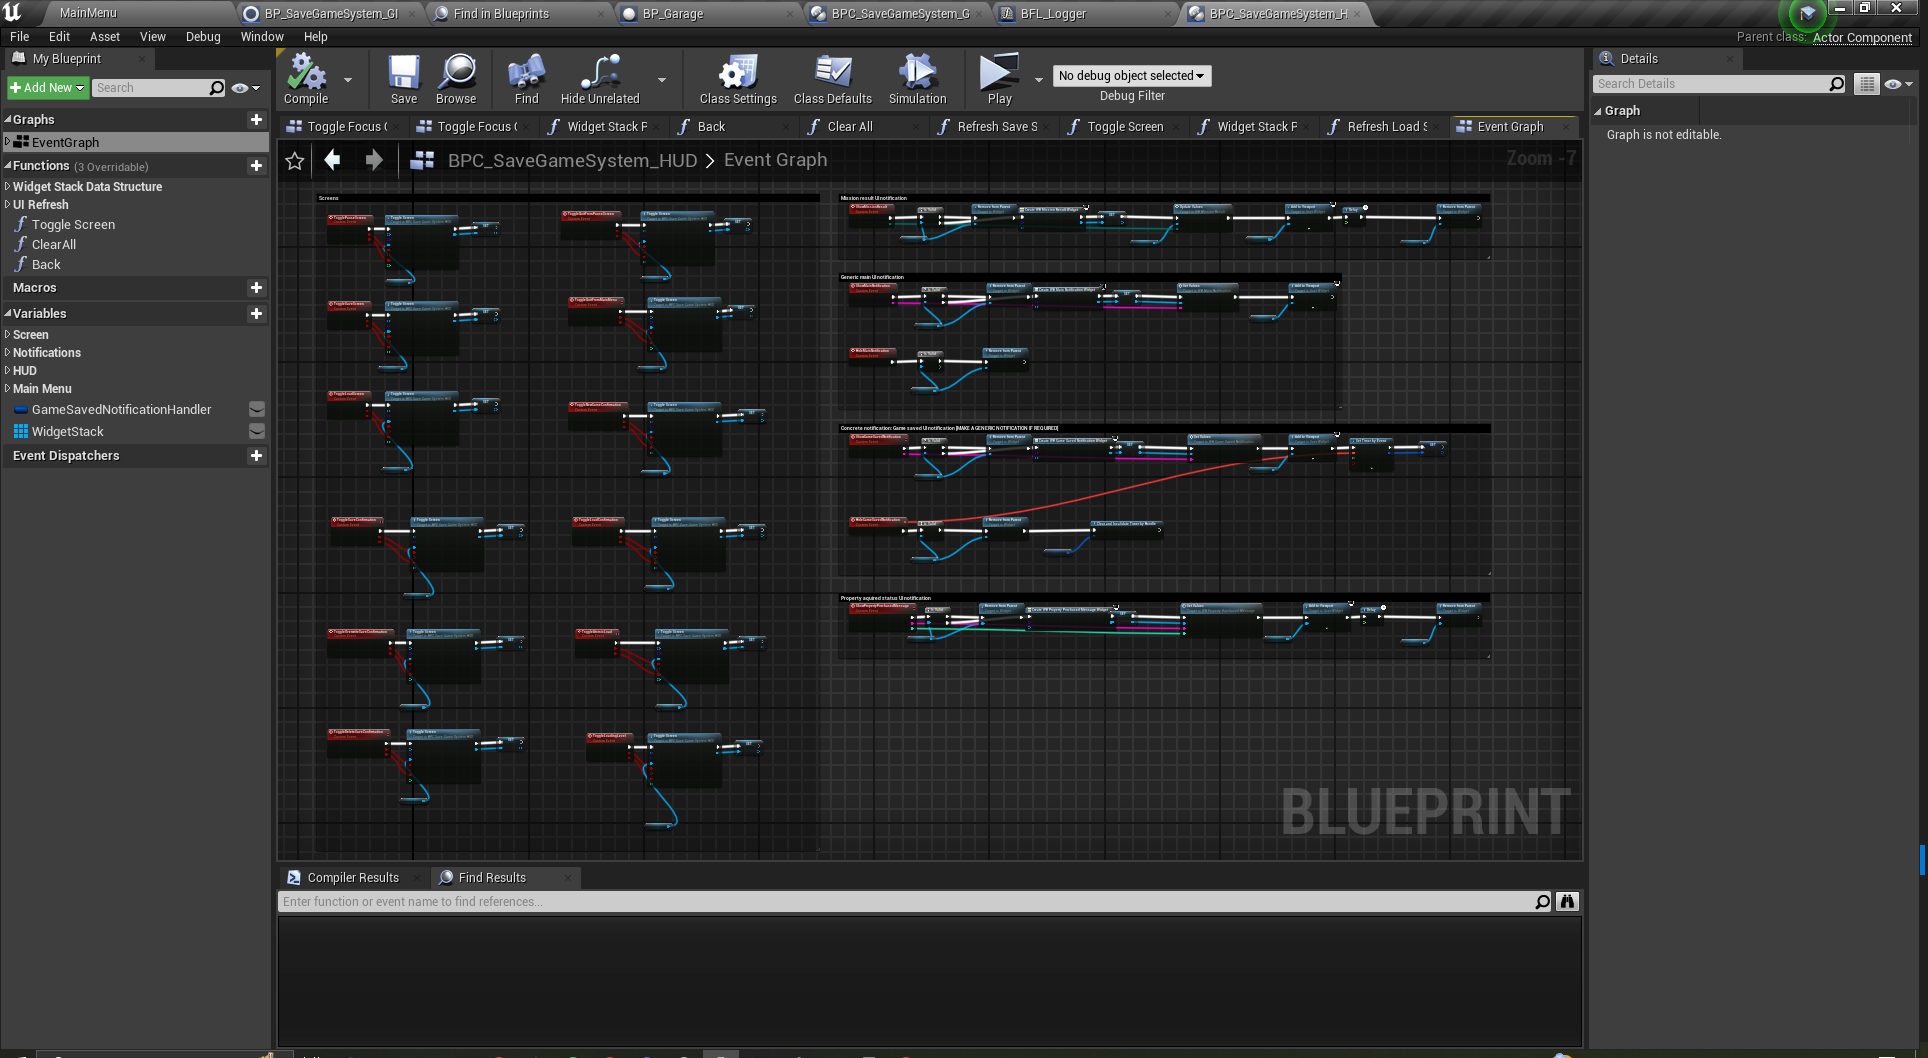1928x1058 pixels.
Task: Open Play options dropdown arrow
Action: pos(1038,80)
